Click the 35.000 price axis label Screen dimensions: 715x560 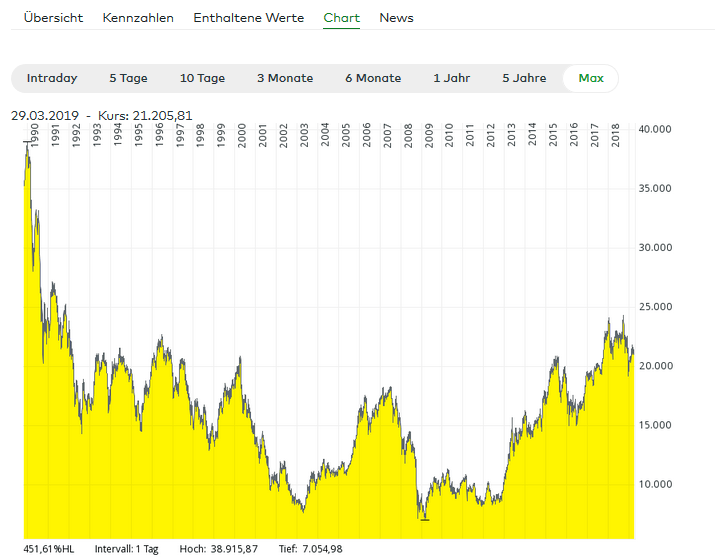pos(655,188)
